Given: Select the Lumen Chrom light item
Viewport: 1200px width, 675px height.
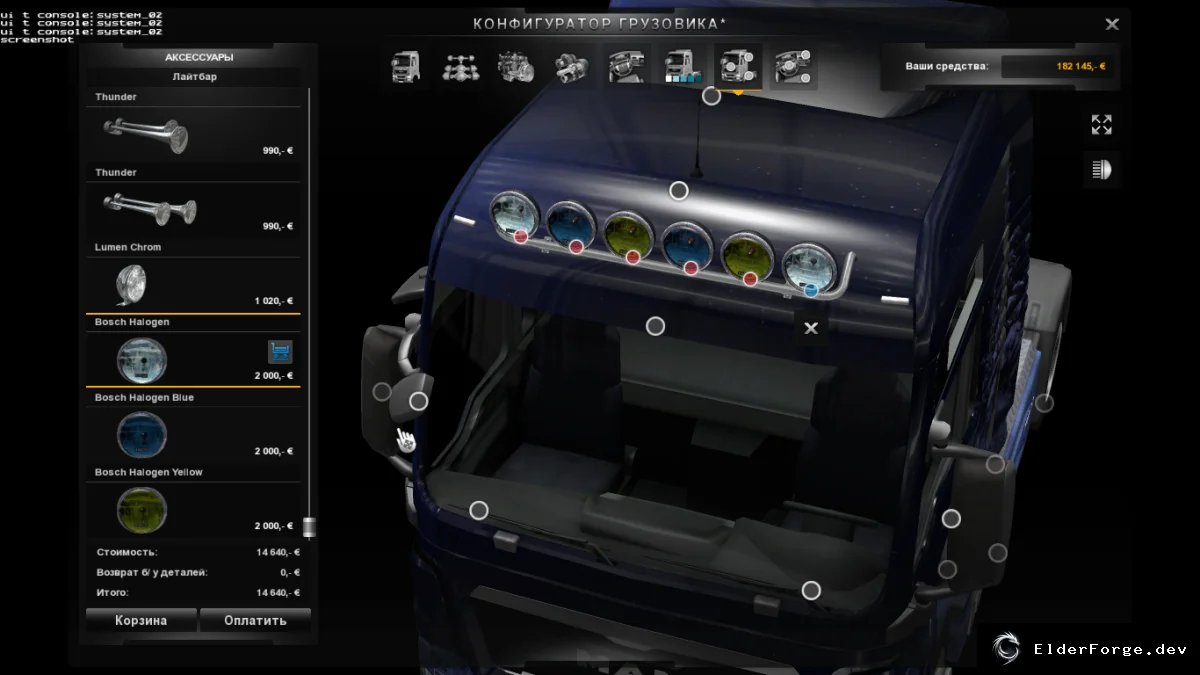Looking at the screenshot, I should 193,284.
